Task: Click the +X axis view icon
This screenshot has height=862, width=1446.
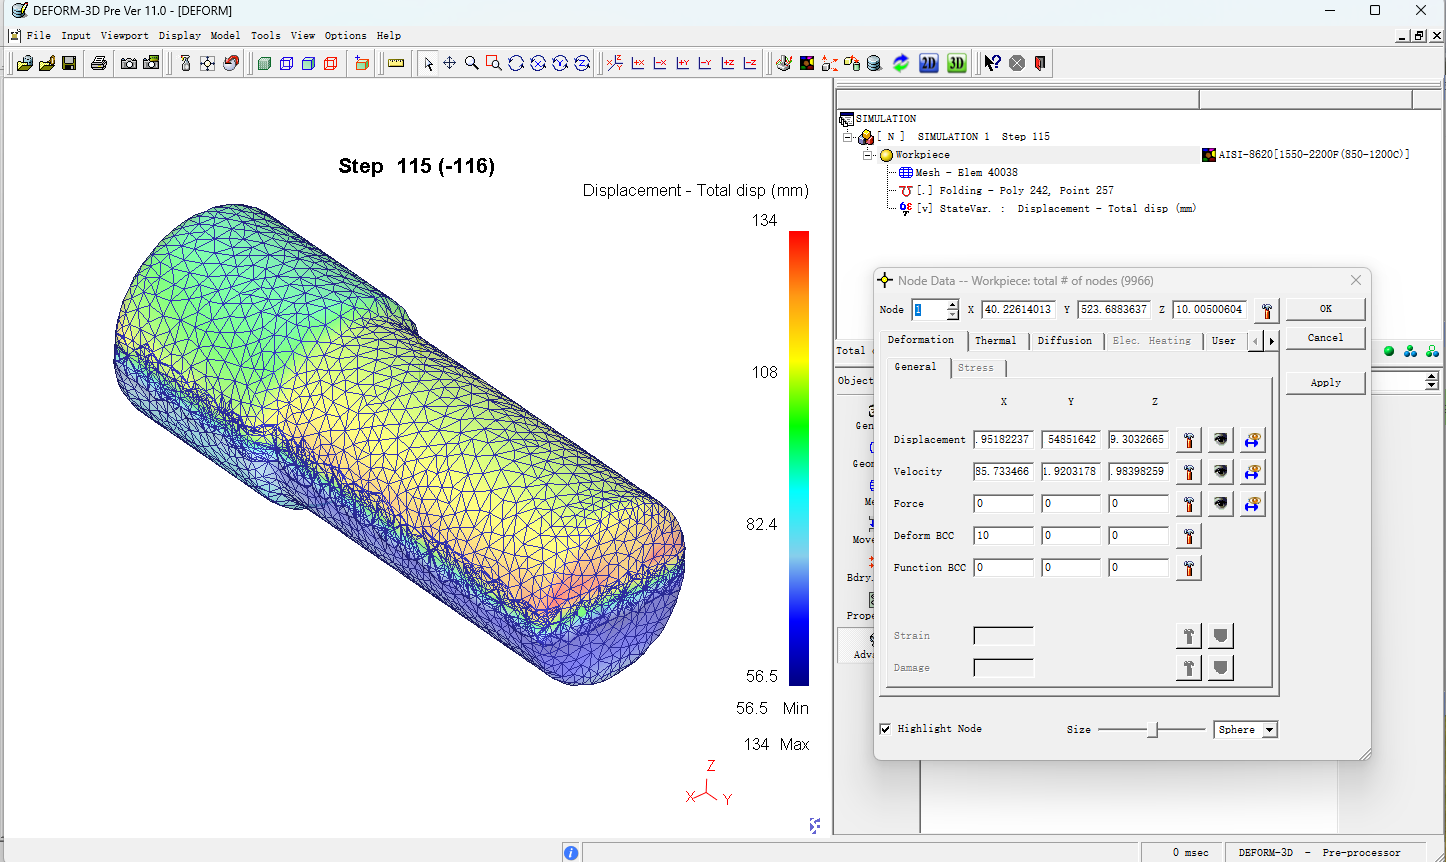Action: pos(638,63)
